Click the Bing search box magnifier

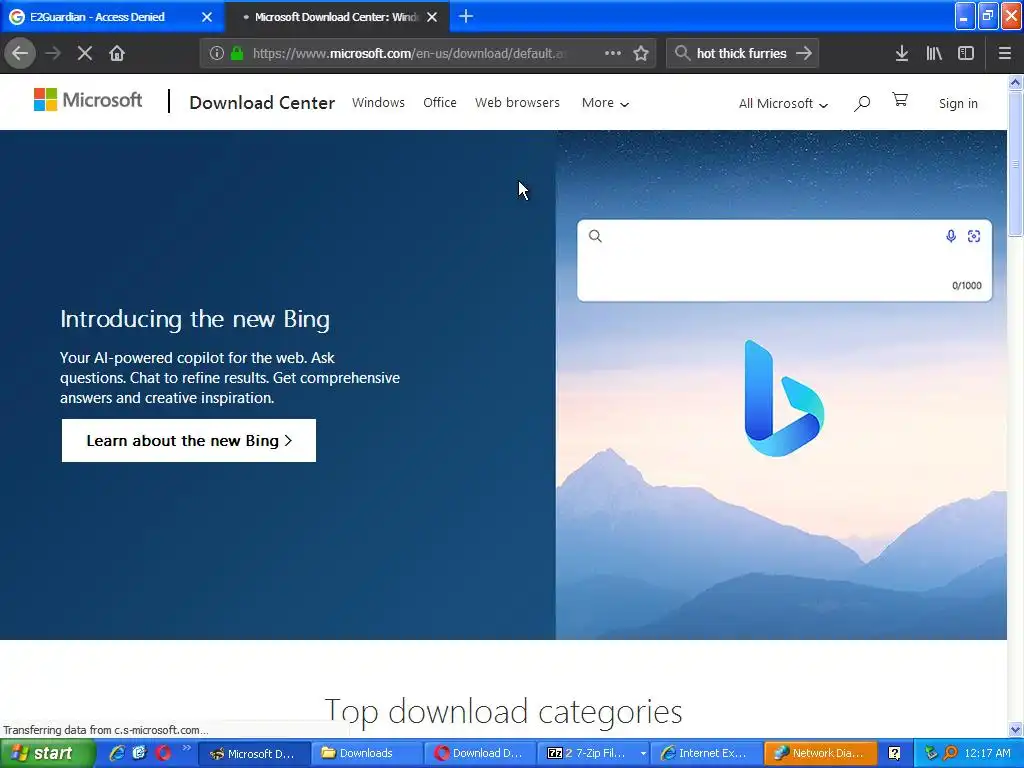[x=595, y=236]
